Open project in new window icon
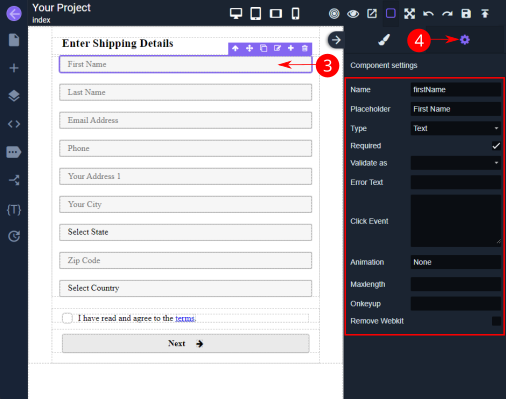 pyautogui.click(x=372, y=13)
